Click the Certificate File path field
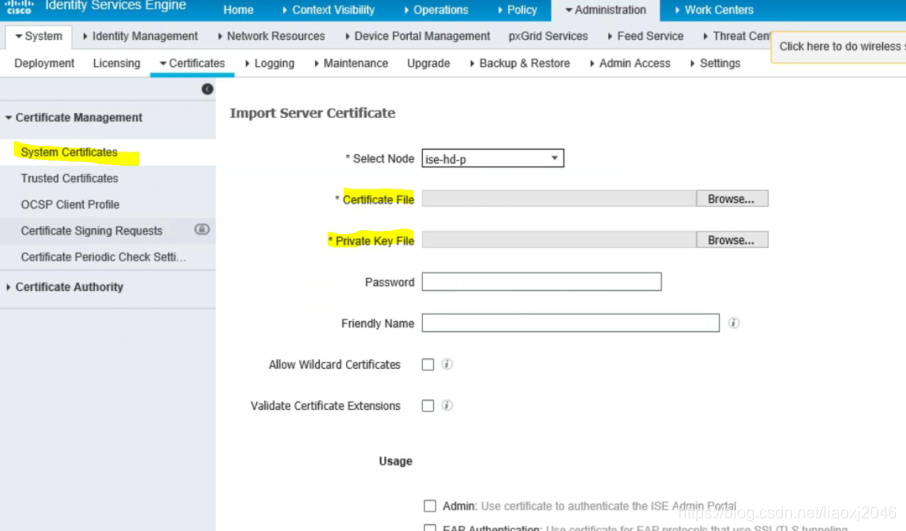 559,199
